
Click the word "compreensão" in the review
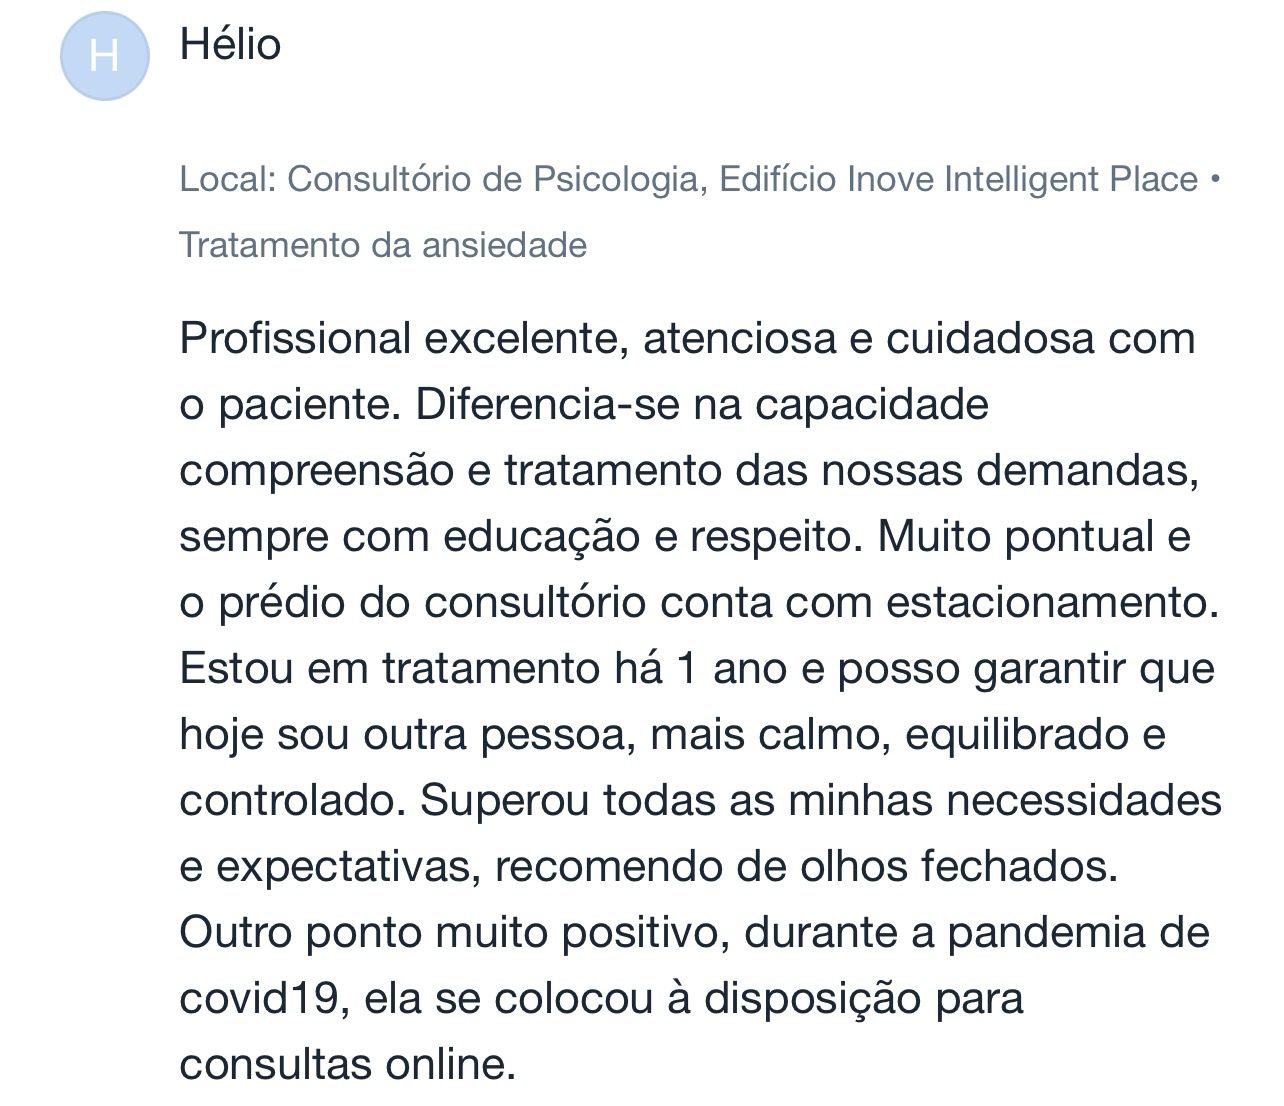[316, 471]
